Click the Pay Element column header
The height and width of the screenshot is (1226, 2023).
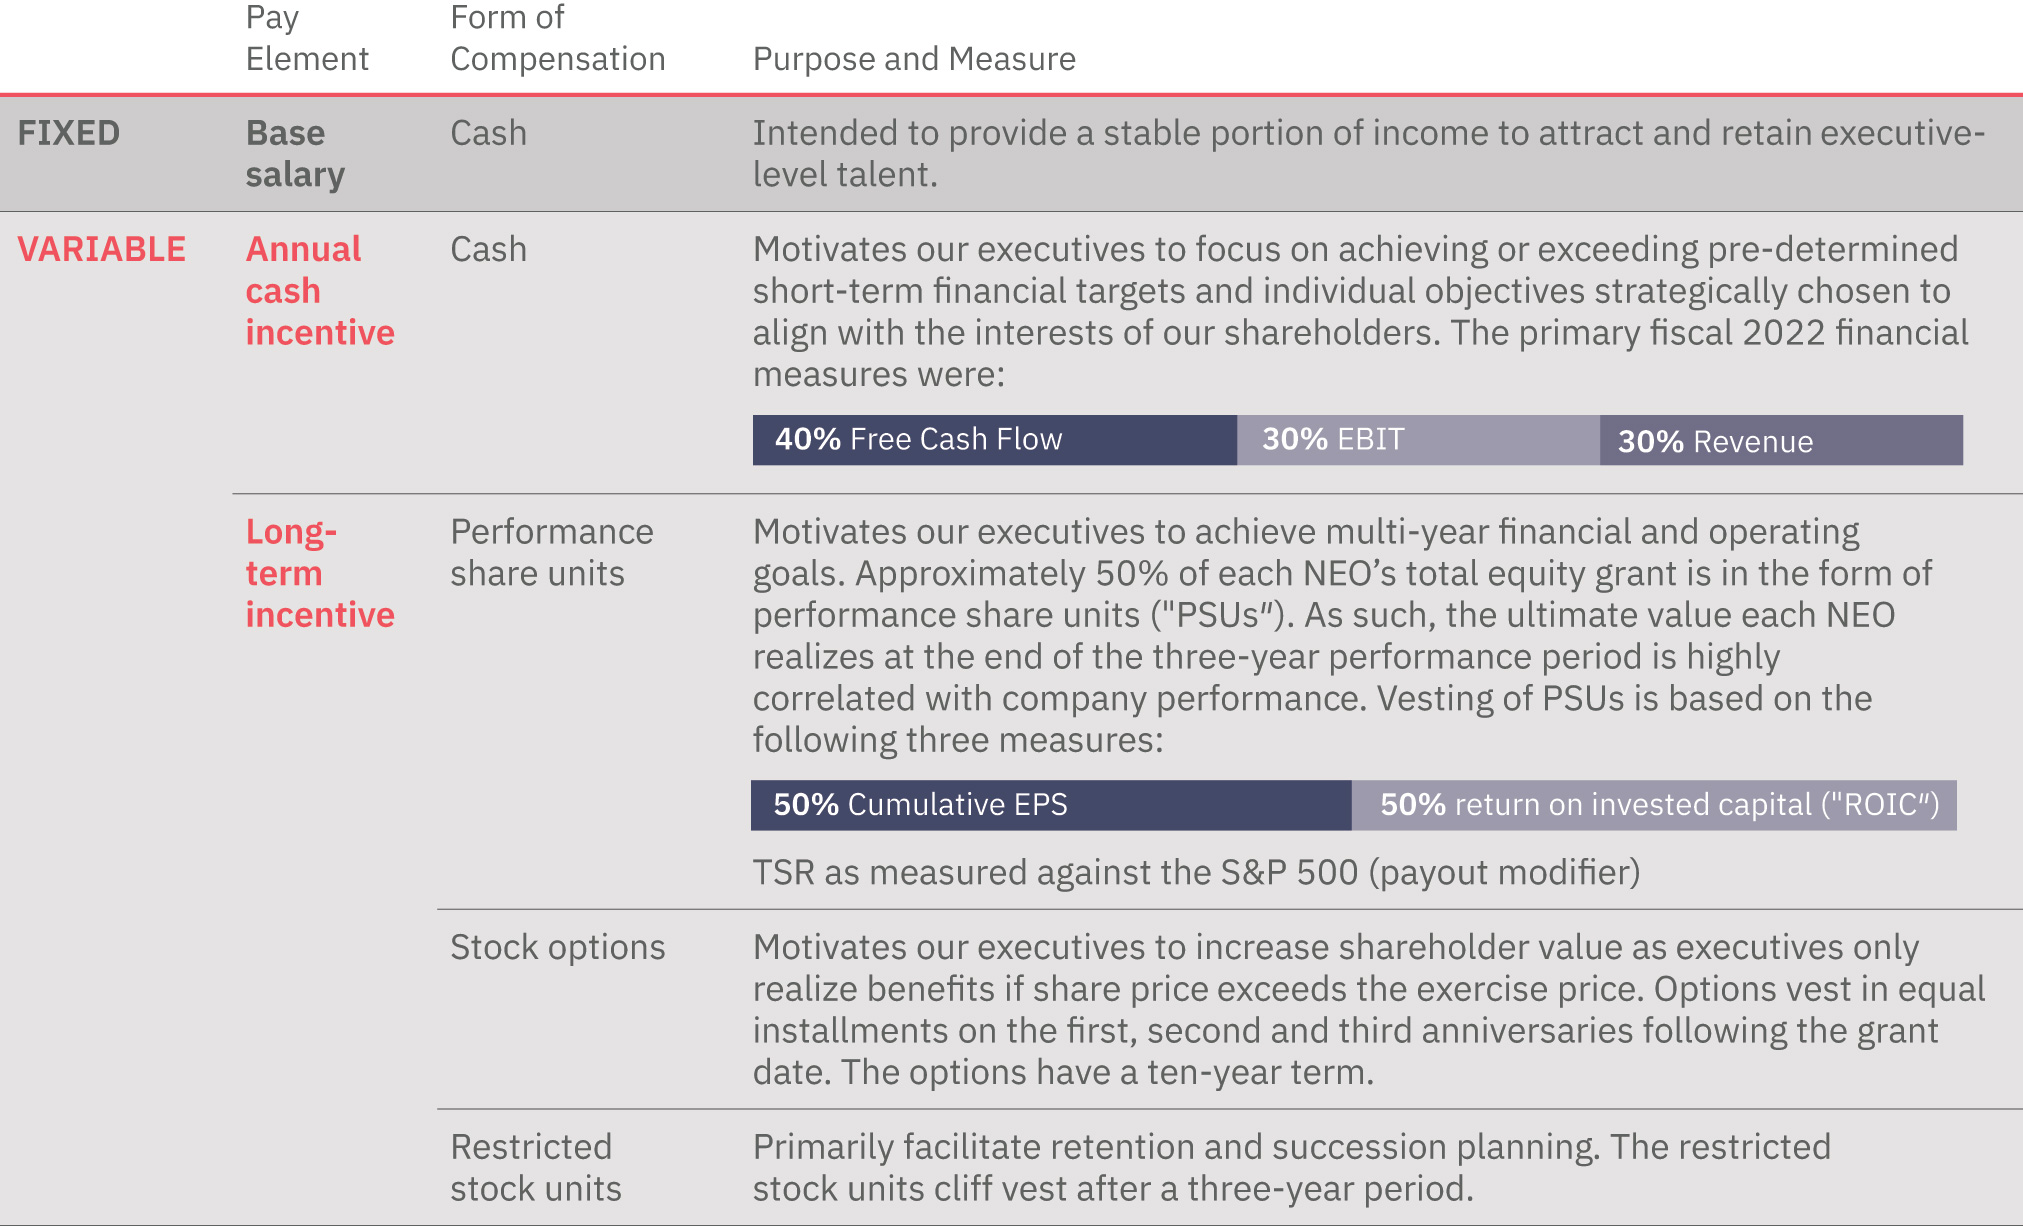click(306, 38)
